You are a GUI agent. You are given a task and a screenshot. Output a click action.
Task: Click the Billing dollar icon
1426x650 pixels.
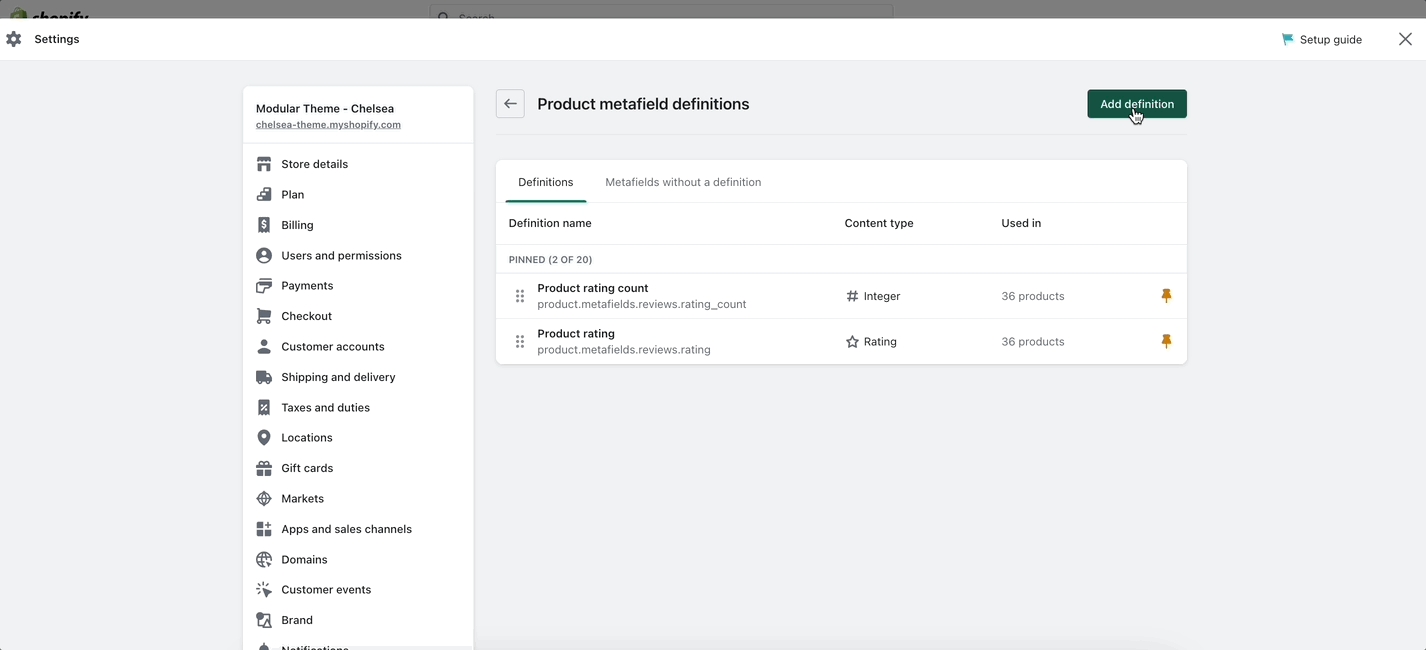[x=264, y=225]
